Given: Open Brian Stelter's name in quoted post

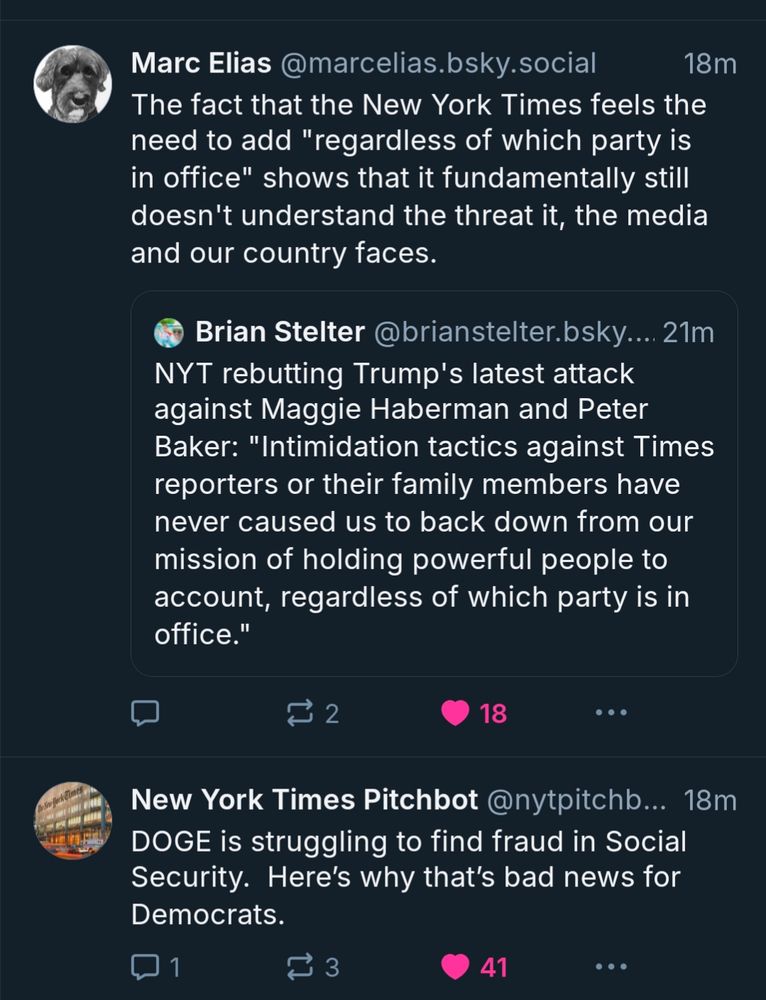Looking at the screenshot, I should point(279,332).
